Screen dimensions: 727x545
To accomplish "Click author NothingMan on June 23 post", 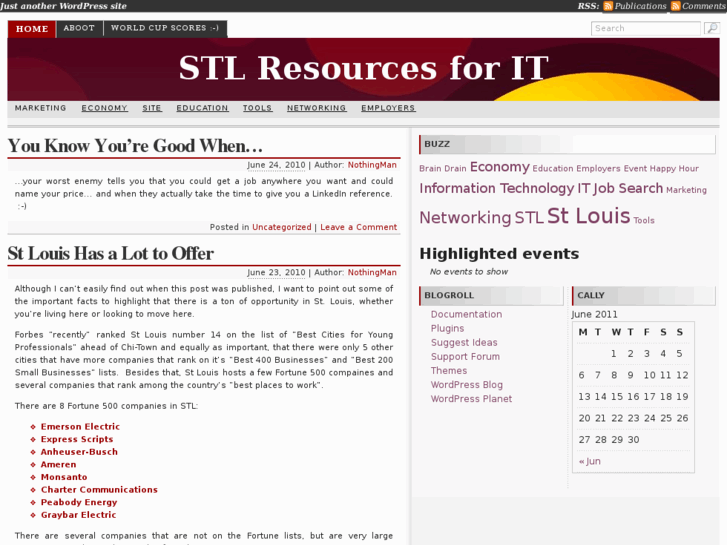I will point(372,272).
